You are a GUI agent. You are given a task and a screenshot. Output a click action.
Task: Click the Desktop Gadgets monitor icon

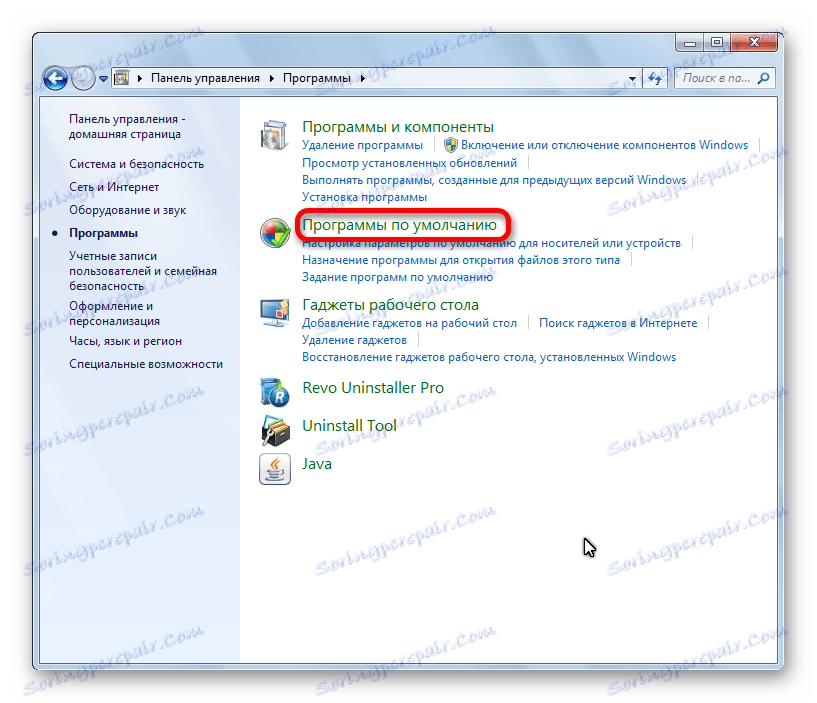pyautogui.click(x=275, y=313)
